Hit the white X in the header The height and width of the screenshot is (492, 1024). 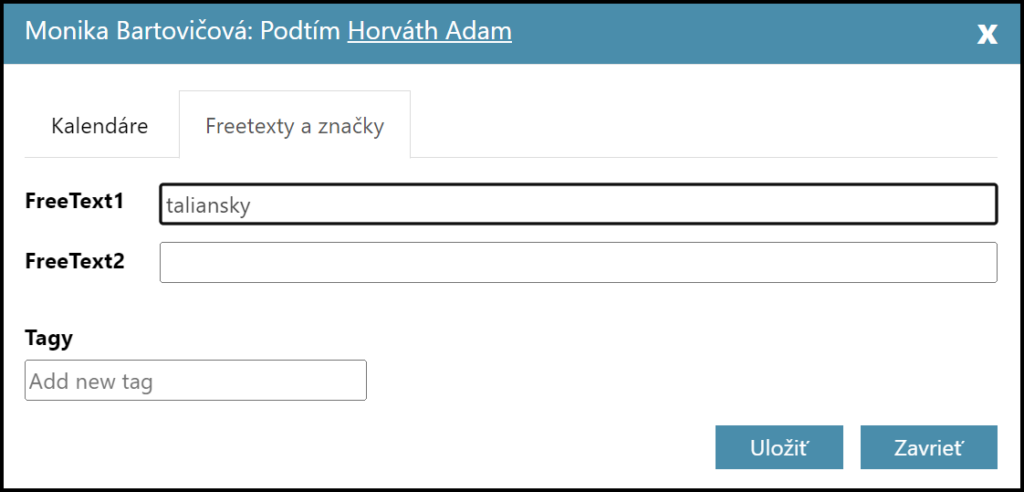coord(987,34)
